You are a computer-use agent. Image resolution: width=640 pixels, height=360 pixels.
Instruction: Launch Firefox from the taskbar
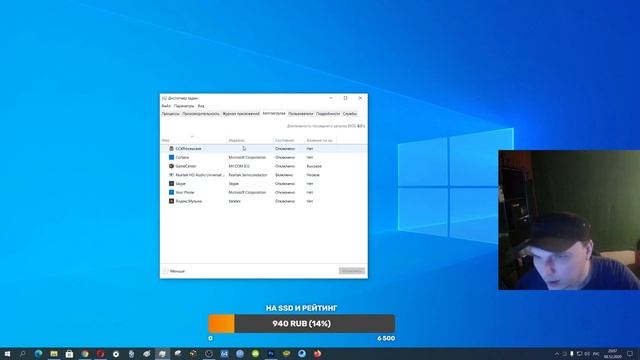(x=318, y=354)
